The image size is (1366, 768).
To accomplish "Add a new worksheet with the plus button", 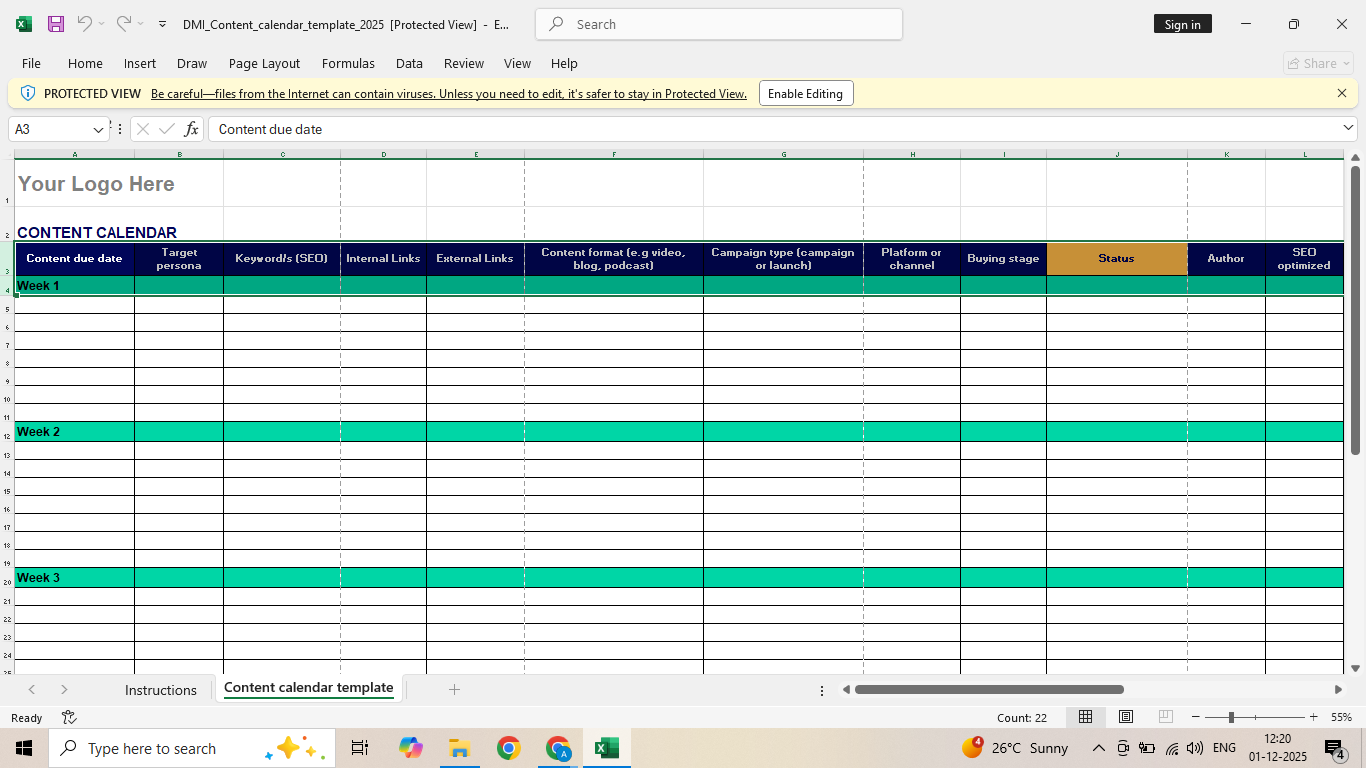I will [x=455, y=689].
